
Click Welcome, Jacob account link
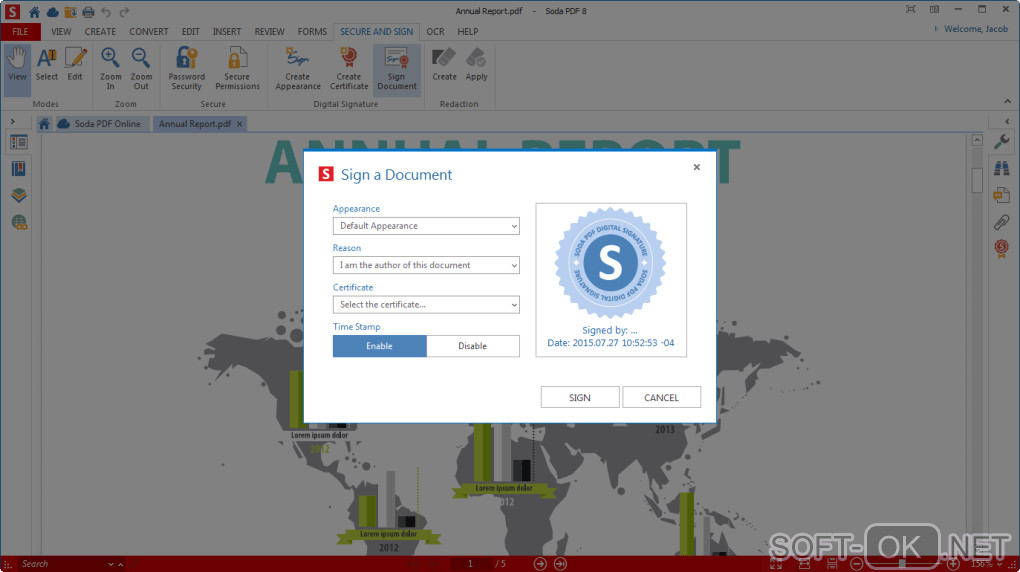pos(976,29)
